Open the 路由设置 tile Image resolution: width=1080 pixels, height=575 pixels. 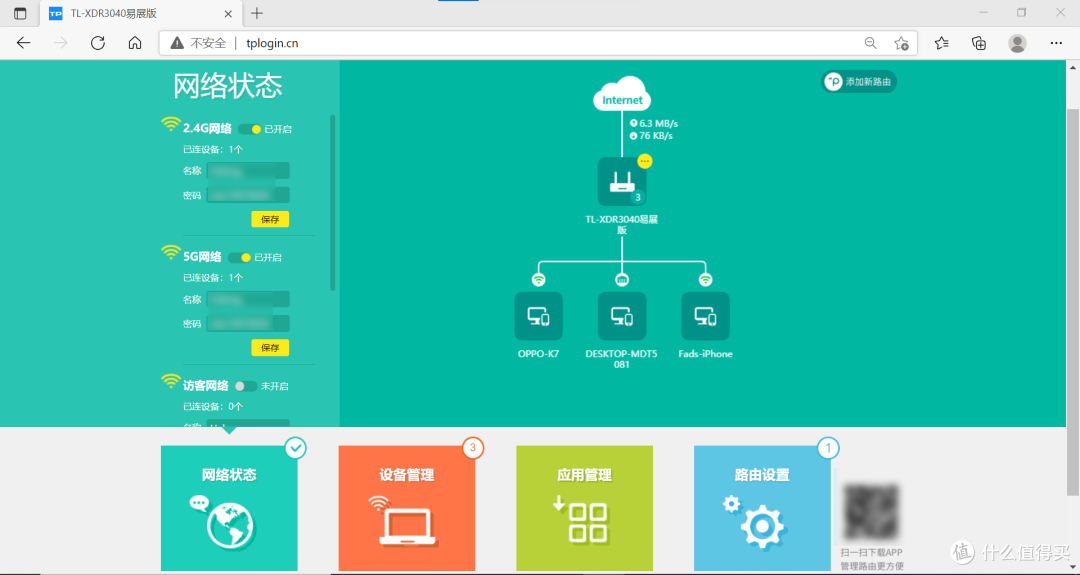tap(762, 508)
